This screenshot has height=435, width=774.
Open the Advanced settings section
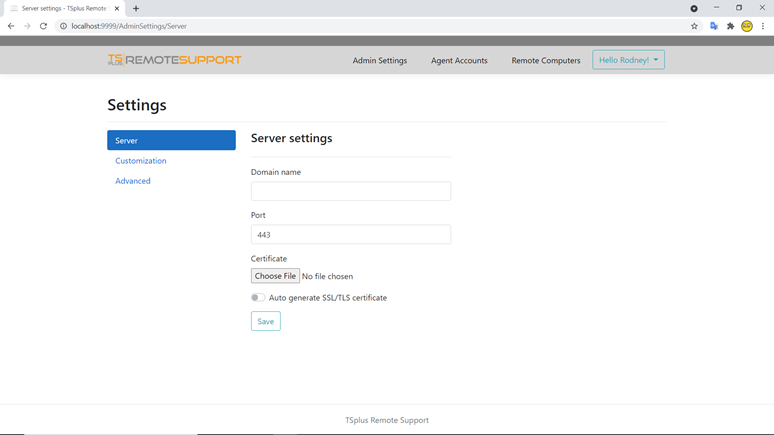click(133, 181)
